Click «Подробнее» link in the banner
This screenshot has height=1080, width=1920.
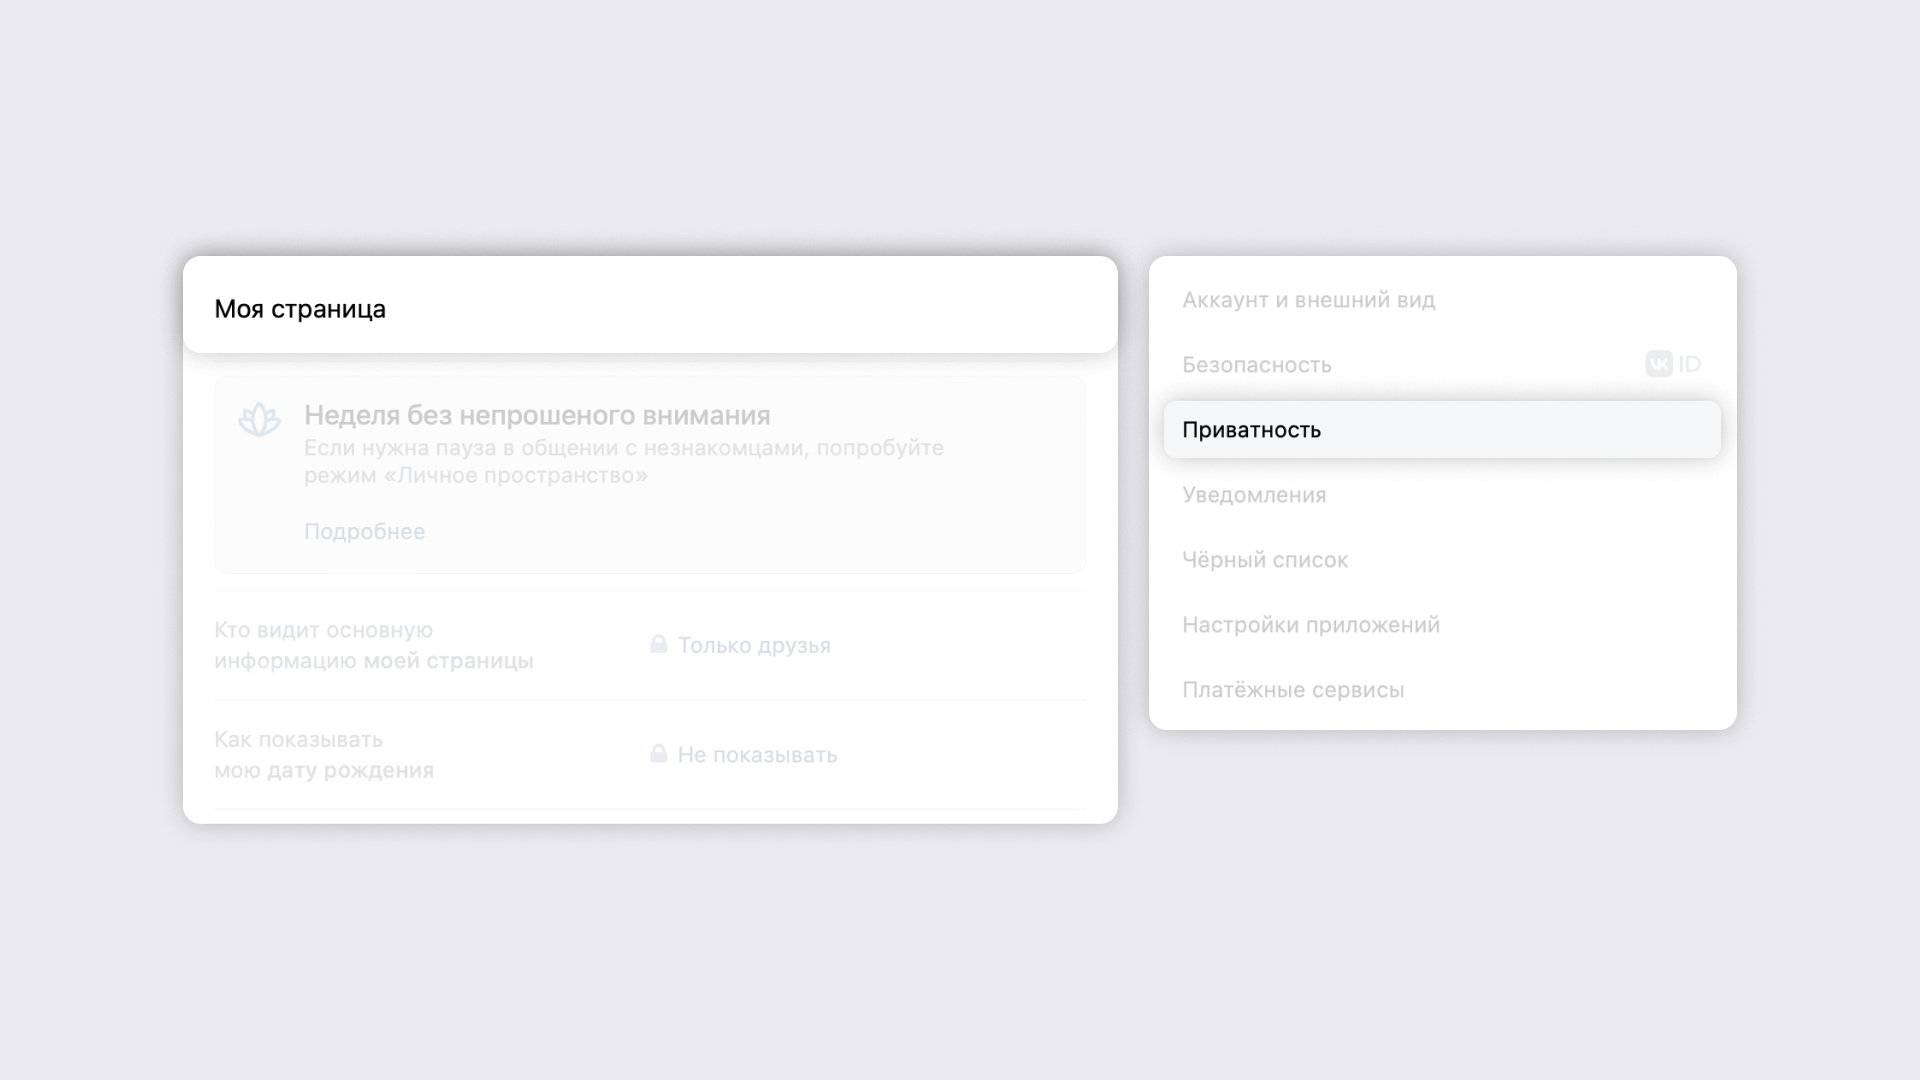pyautogui.click(x=364, y=531)
